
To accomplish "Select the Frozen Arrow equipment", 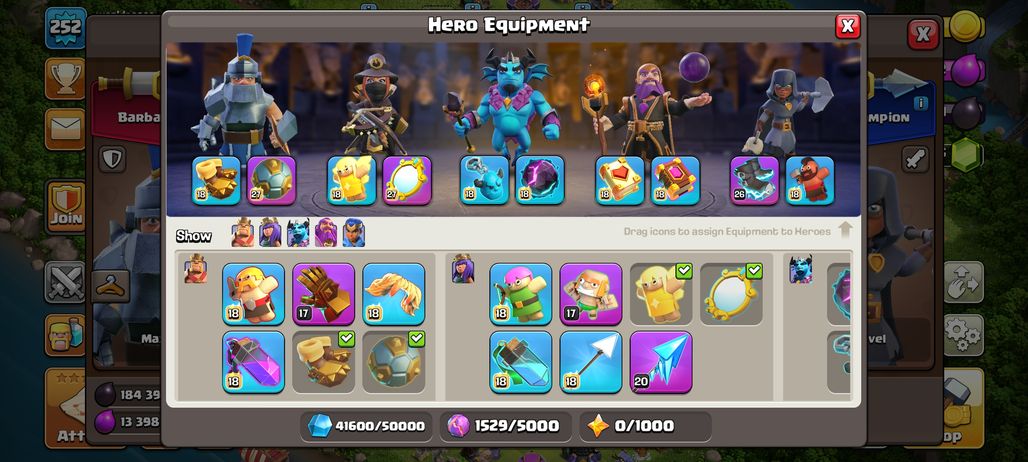I will tap(661, 362).
